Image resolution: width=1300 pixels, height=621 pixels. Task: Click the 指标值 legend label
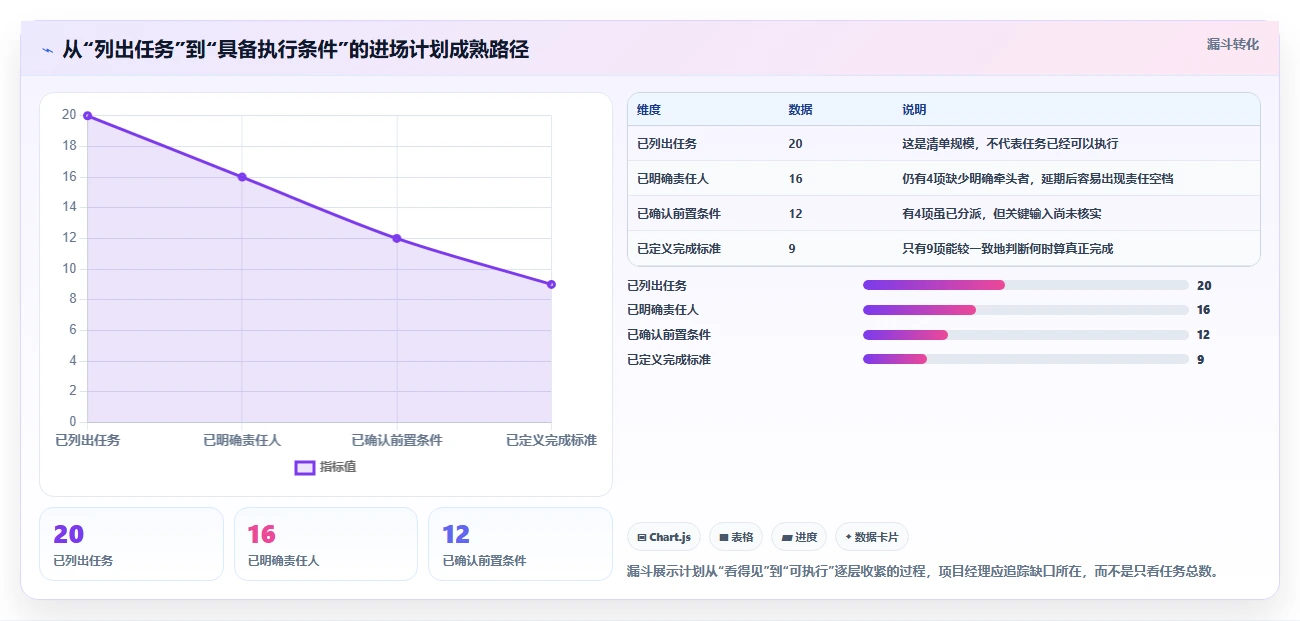pyautogui.click(x=338, y=467)
